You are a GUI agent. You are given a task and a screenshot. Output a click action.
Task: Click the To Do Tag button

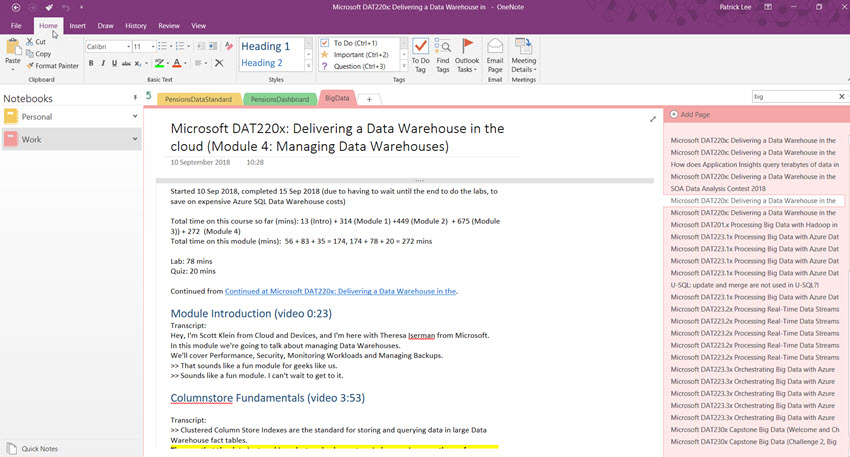421,55
